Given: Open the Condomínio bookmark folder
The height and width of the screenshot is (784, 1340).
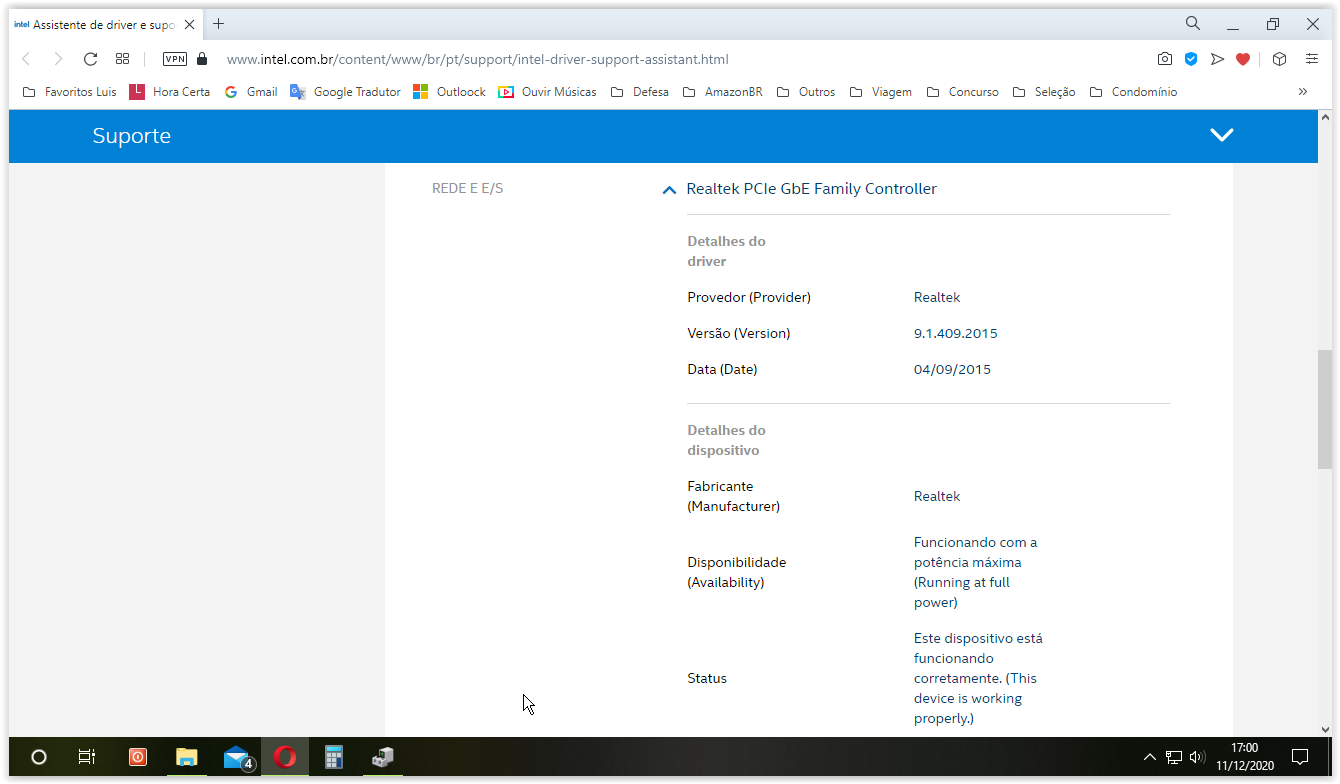Looking at the screenshot, I should pyautogui.click(x=1133, y=92).
